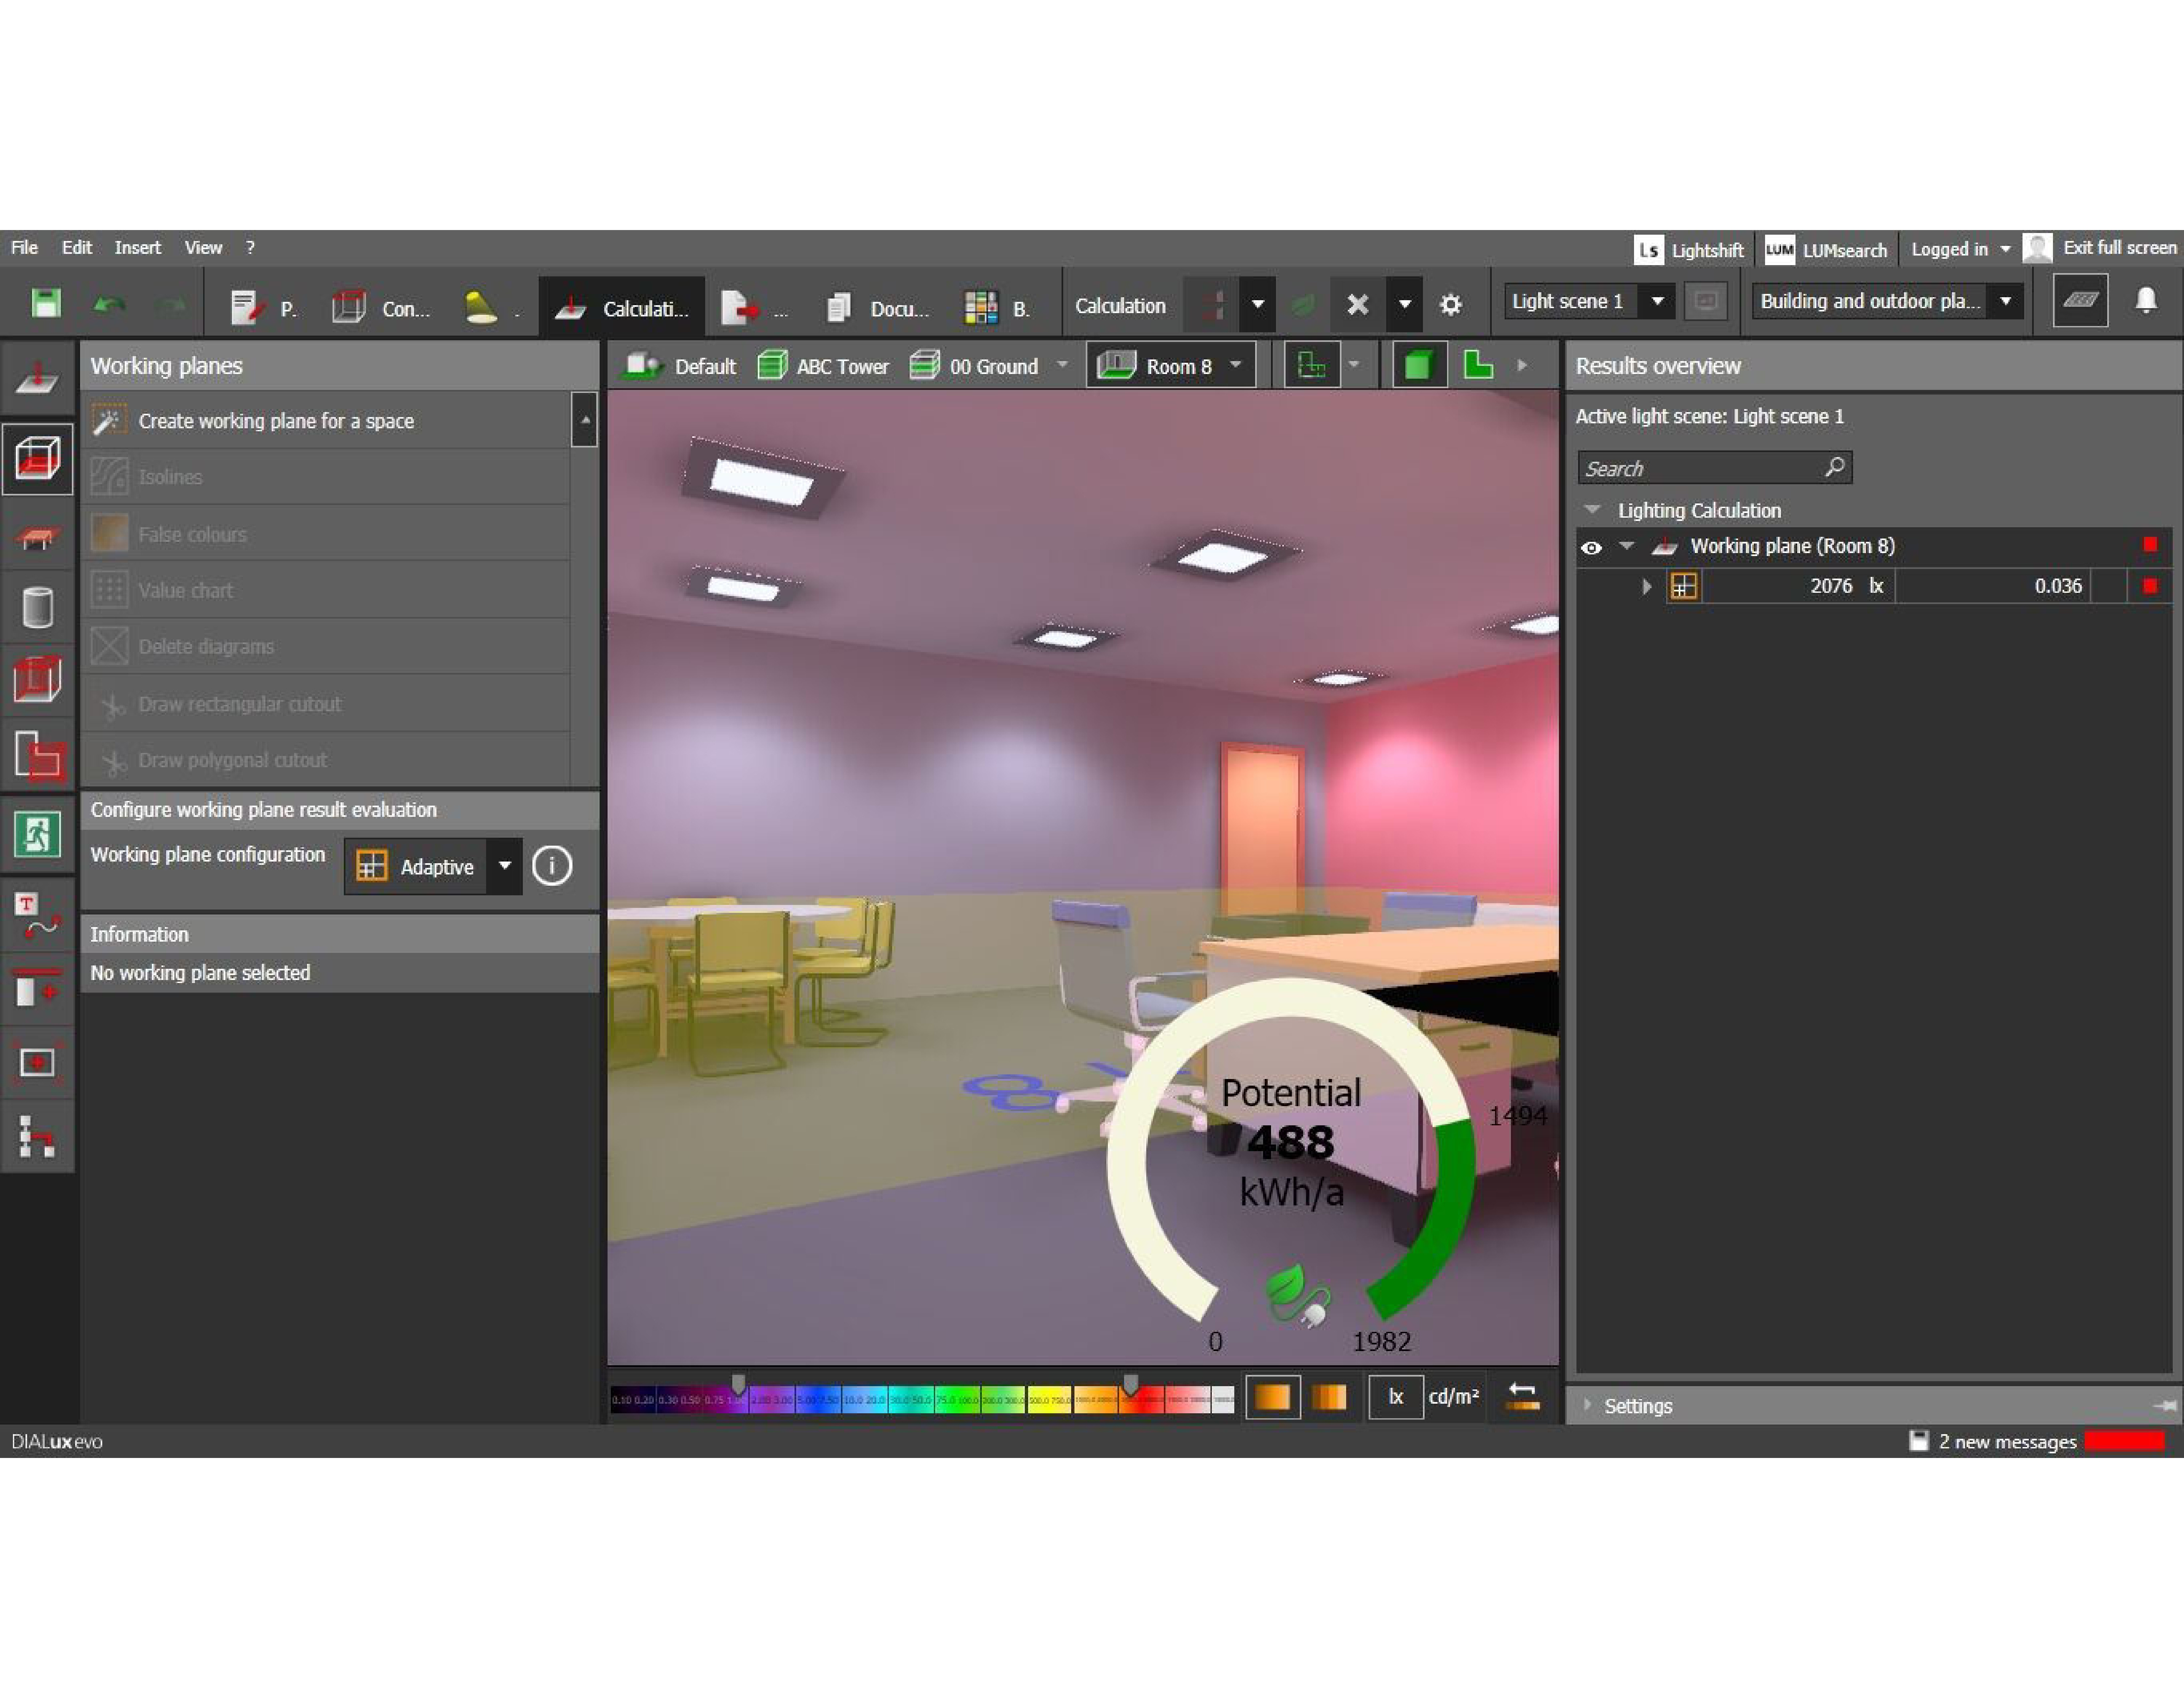Open Light scene 1 dropdown
This screenshot has width=2184, height=1688.
pyautogui.click(x=1657, y=301)
